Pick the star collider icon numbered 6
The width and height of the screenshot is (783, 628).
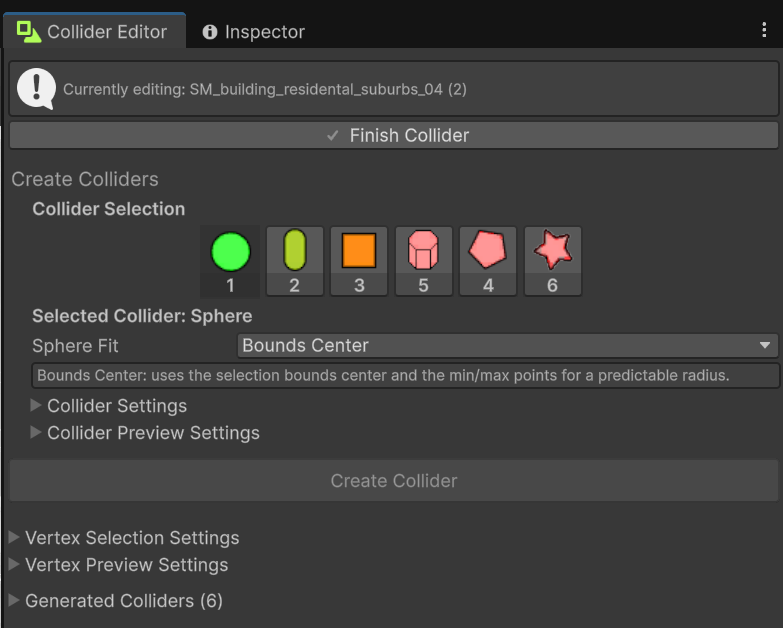pyautogui.click(x=552, y=261)
